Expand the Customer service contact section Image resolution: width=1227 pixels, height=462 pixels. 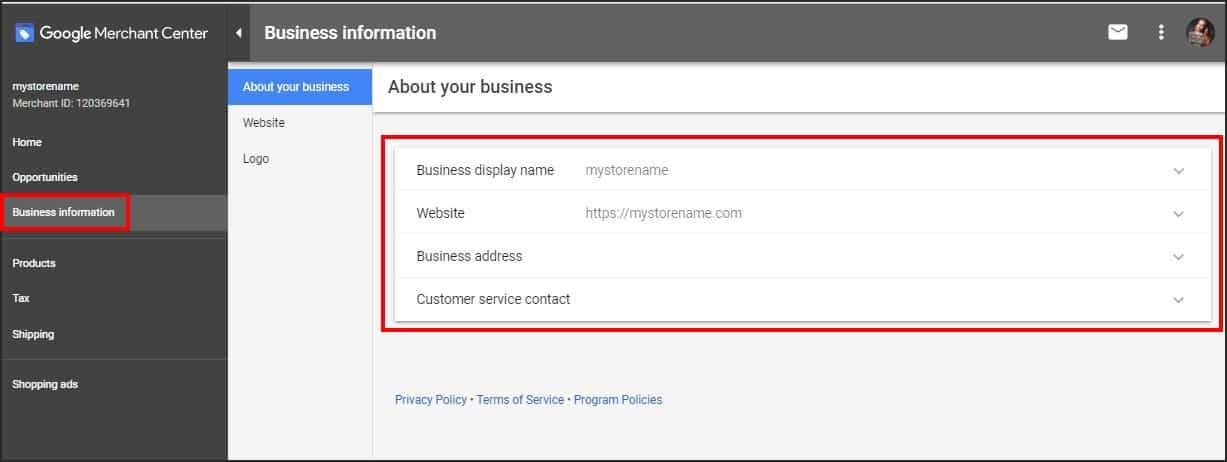point(1178,300)
